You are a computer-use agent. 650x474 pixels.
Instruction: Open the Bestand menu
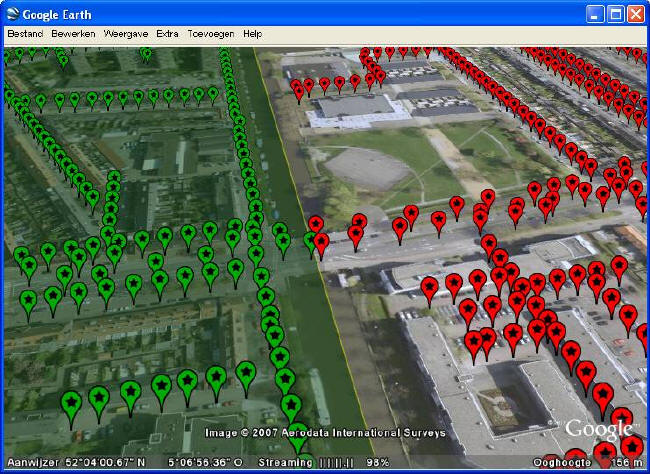25,34
